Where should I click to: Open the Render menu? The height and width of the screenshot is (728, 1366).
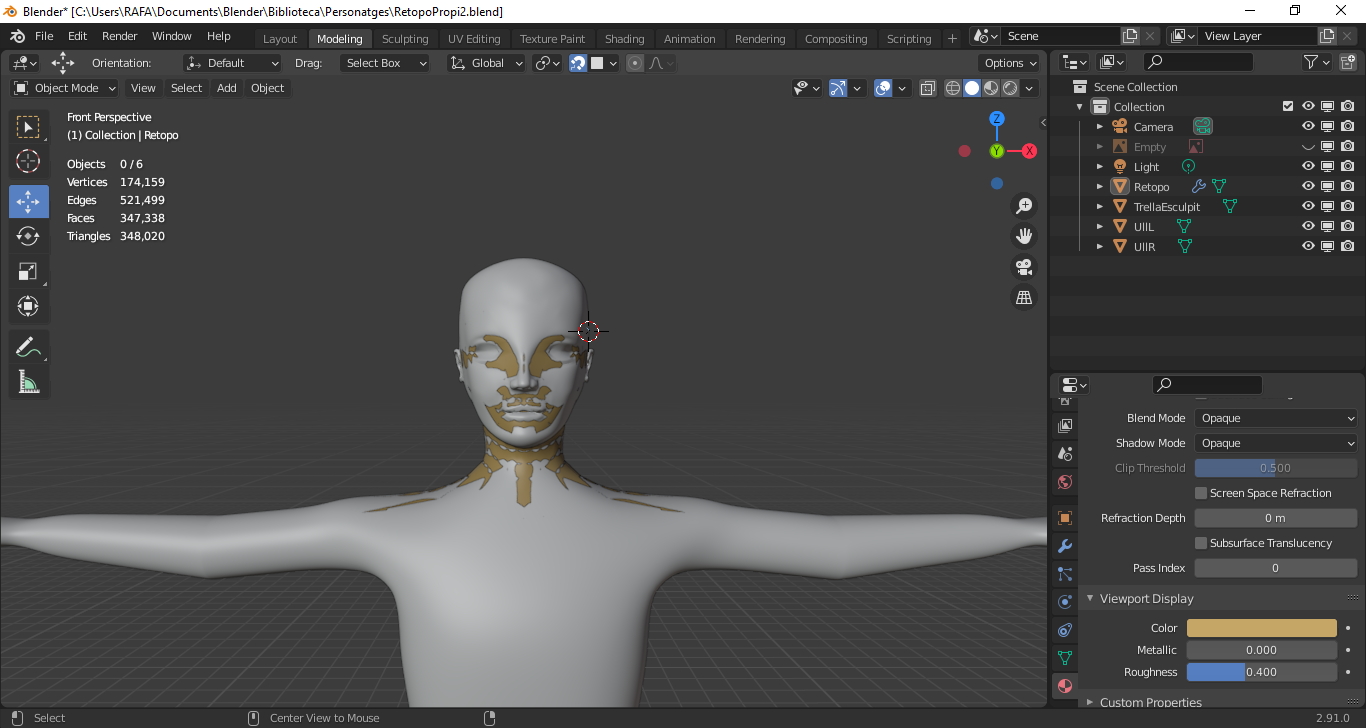[120, 36]
